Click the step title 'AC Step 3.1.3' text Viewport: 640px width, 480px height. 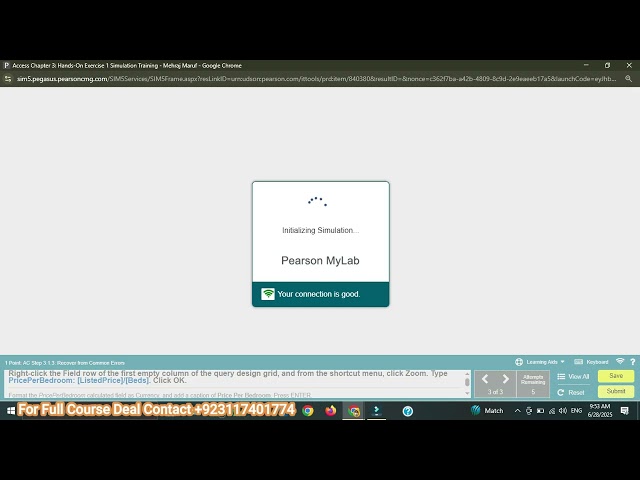39,363
